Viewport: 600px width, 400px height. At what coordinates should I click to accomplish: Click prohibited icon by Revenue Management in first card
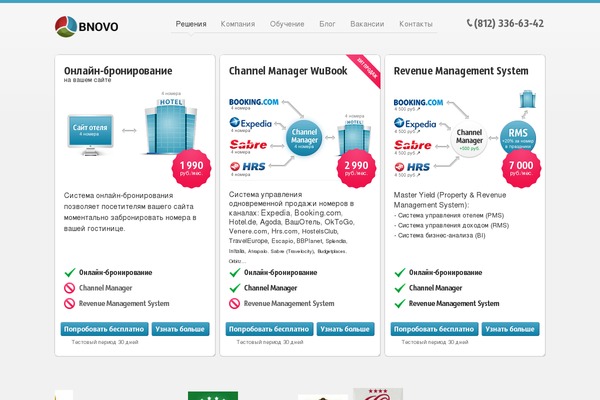(x=69, y=304)
